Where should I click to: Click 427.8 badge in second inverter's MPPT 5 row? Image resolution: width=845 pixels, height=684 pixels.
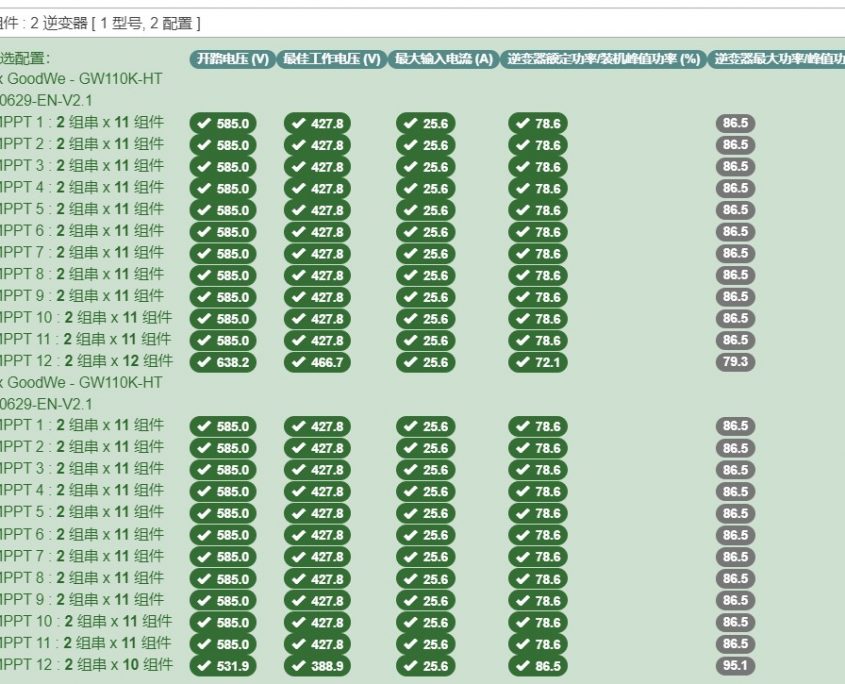click(317, 514)
